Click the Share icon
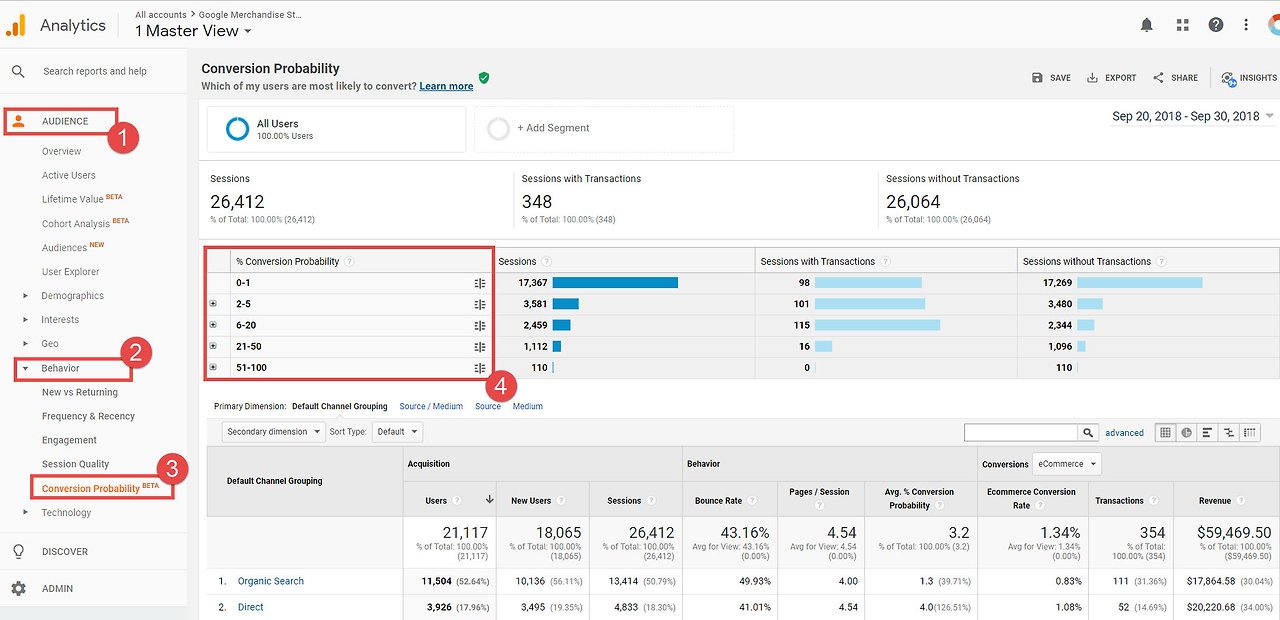Image resolution: width=1280 pixels, height=620 pixels. click(1158, 78)
